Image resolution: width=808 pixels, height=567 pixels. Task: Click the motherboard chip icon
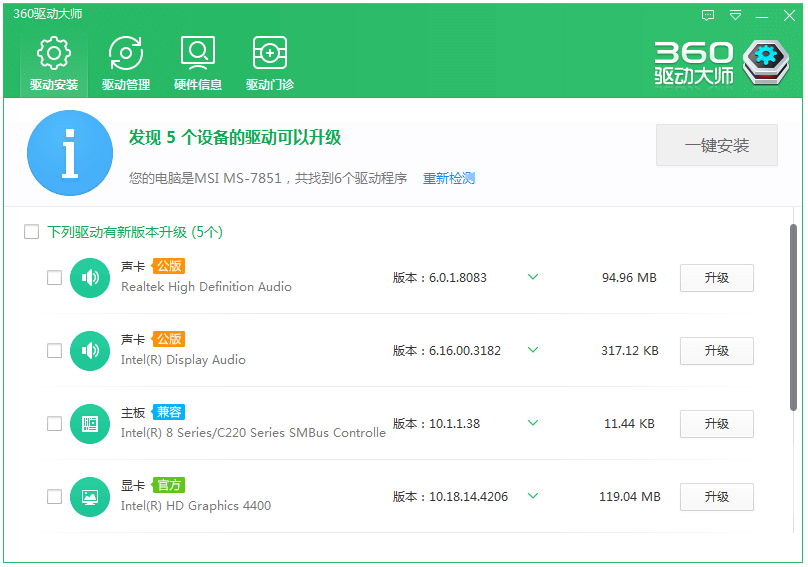[x=90, y=424]
